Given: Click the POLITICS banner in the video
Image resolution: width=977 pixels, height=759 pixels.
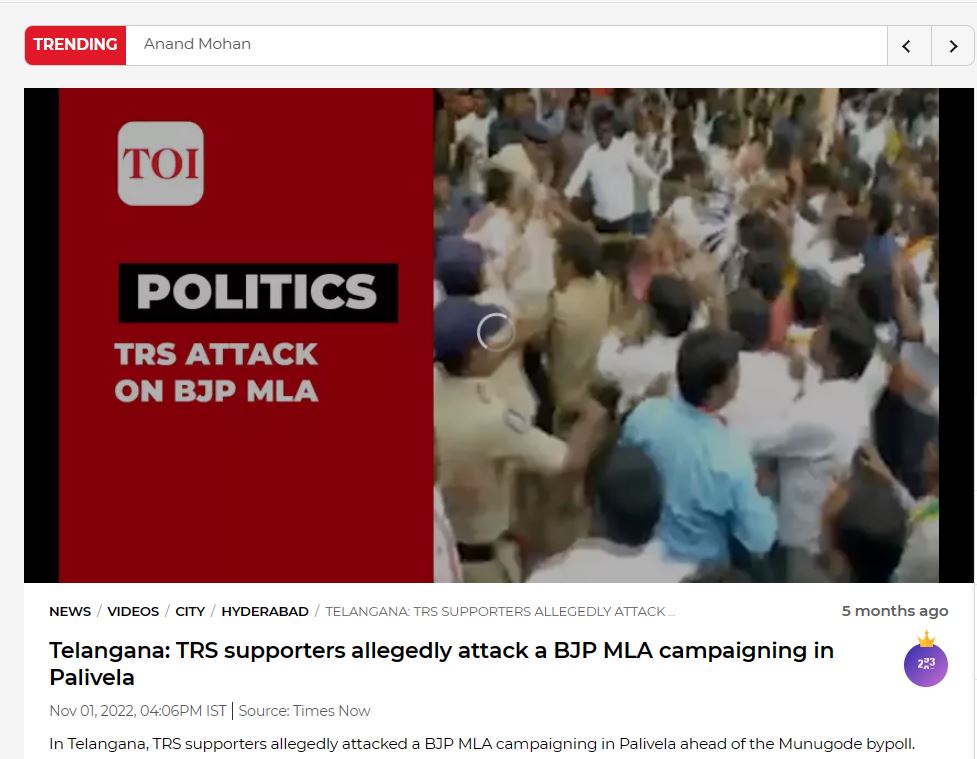Looking at the screenshot, I should [x=258, y=292].
